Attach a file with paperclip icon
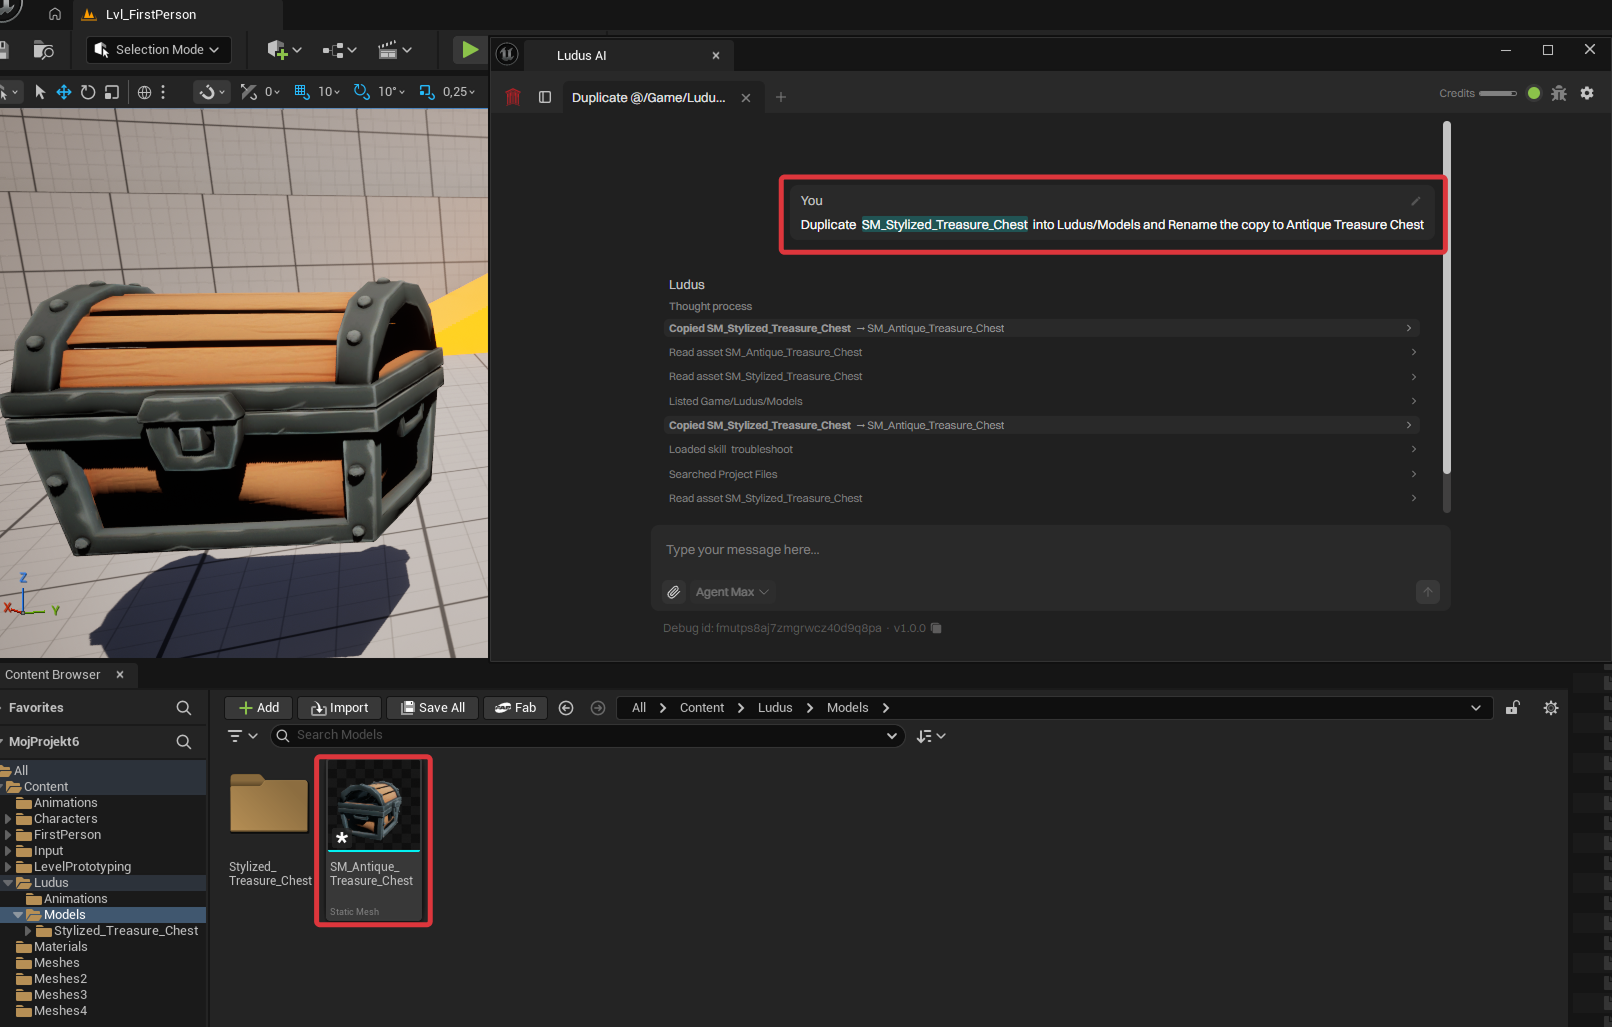Screen dimensions: 1612x1027 [x=674, y=592]
